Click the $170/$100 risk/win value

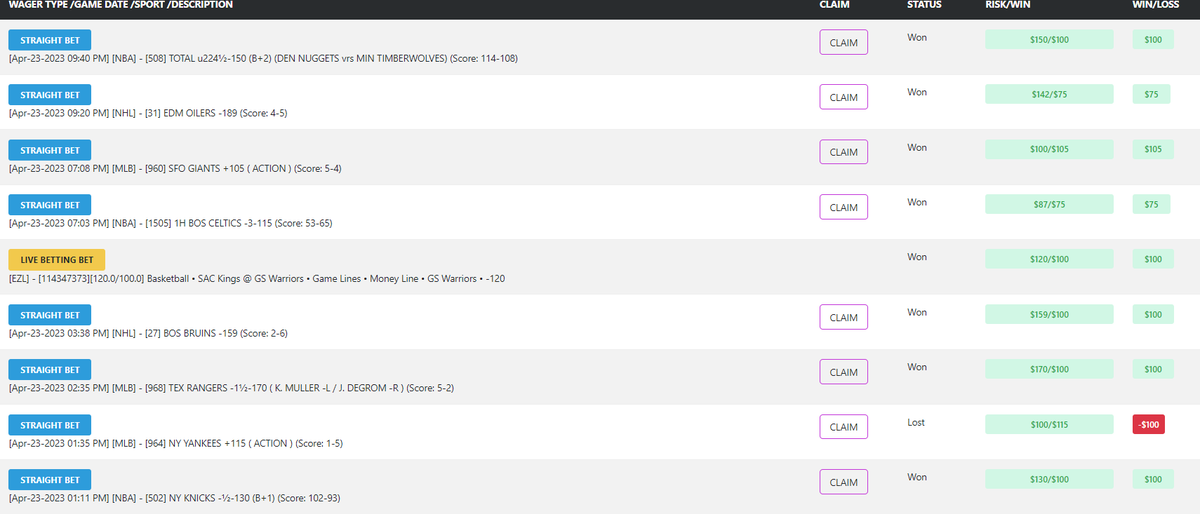pos(1049,370)
